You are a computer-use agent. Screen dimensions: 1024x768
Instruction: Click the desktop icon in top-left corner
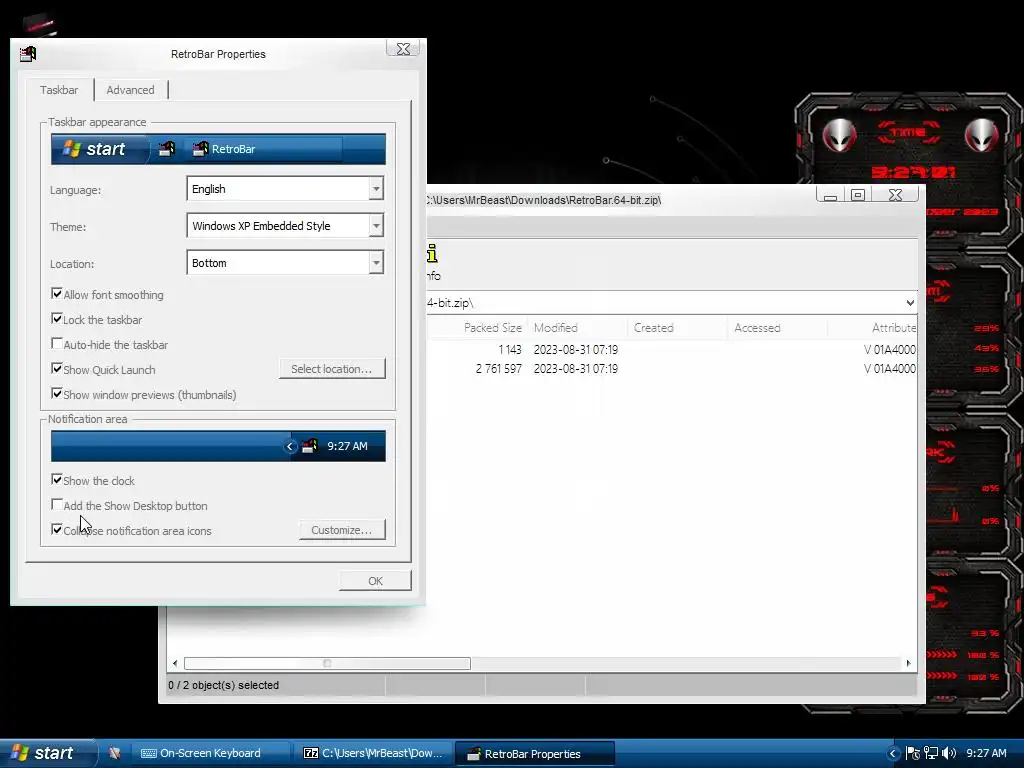[x=40, y=24]
